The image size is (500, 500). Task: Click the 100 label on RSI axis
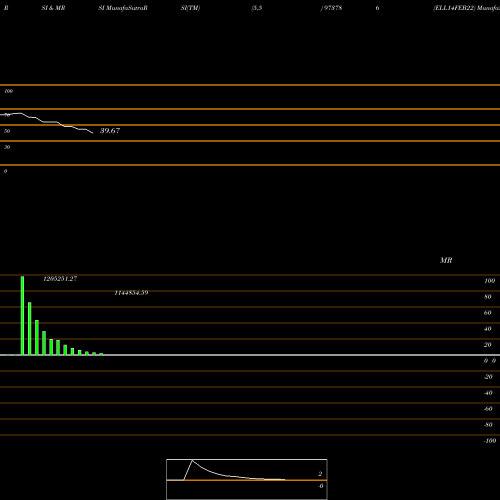8,91
